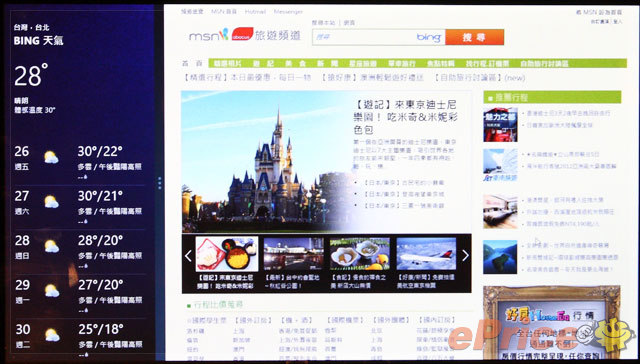640x364 pixels.
Task: Open the Messenger link at the top
Action: pos(288,12)
